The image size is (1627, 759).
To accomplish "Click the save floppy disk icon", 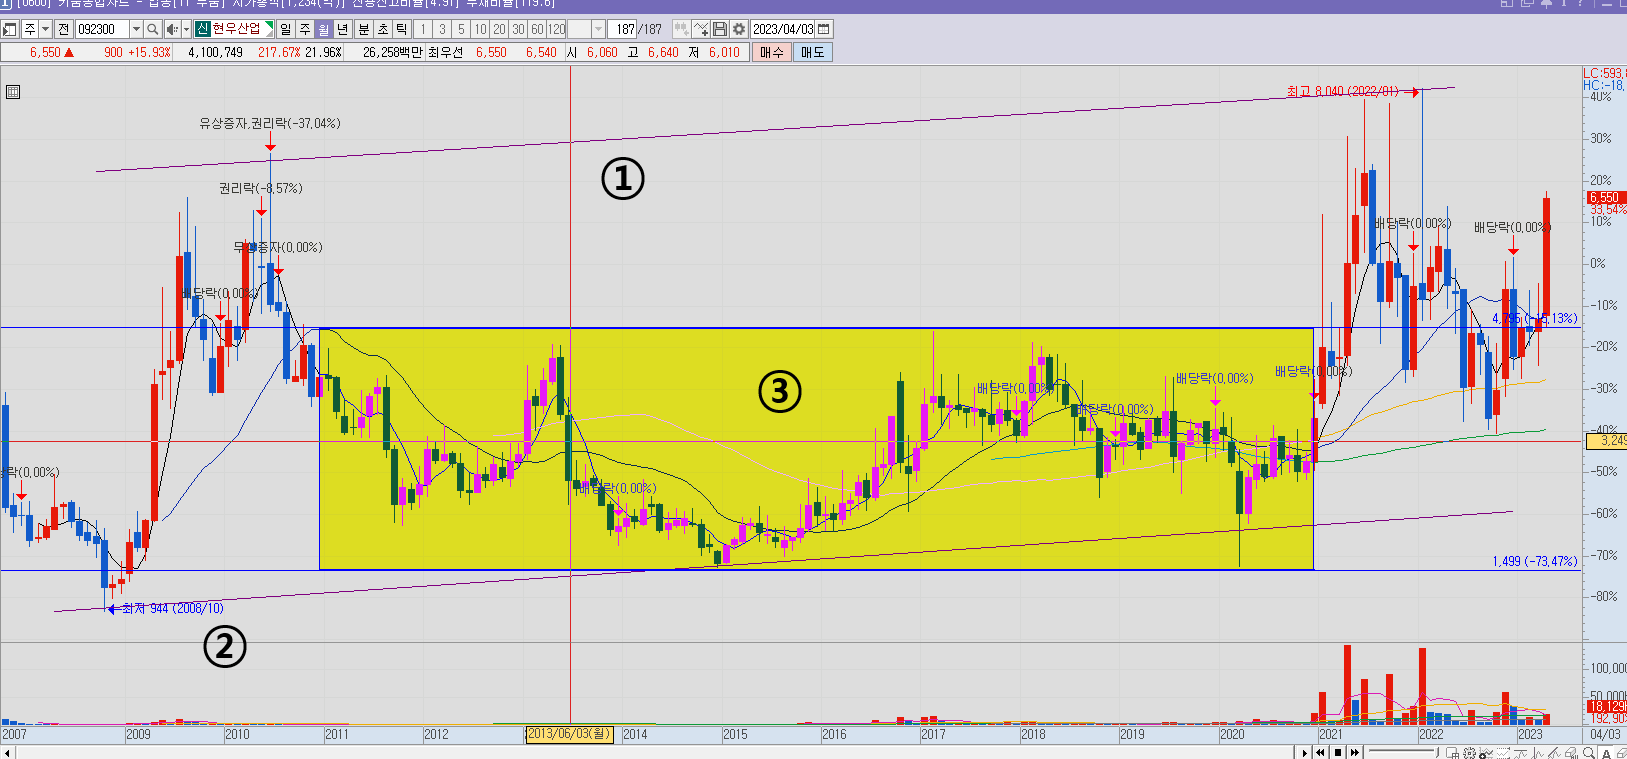I will [720, 29].
